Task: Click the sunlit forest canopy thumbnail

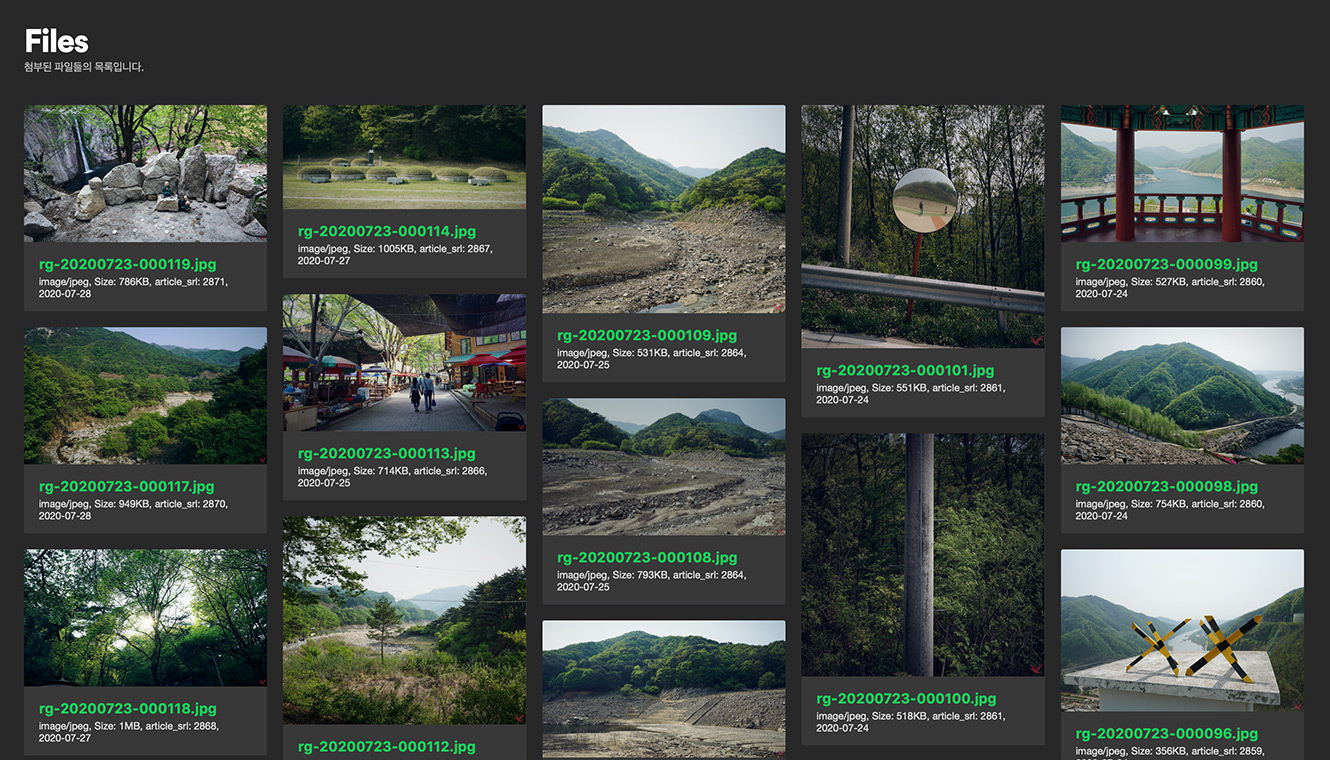Action: point(145,617)
